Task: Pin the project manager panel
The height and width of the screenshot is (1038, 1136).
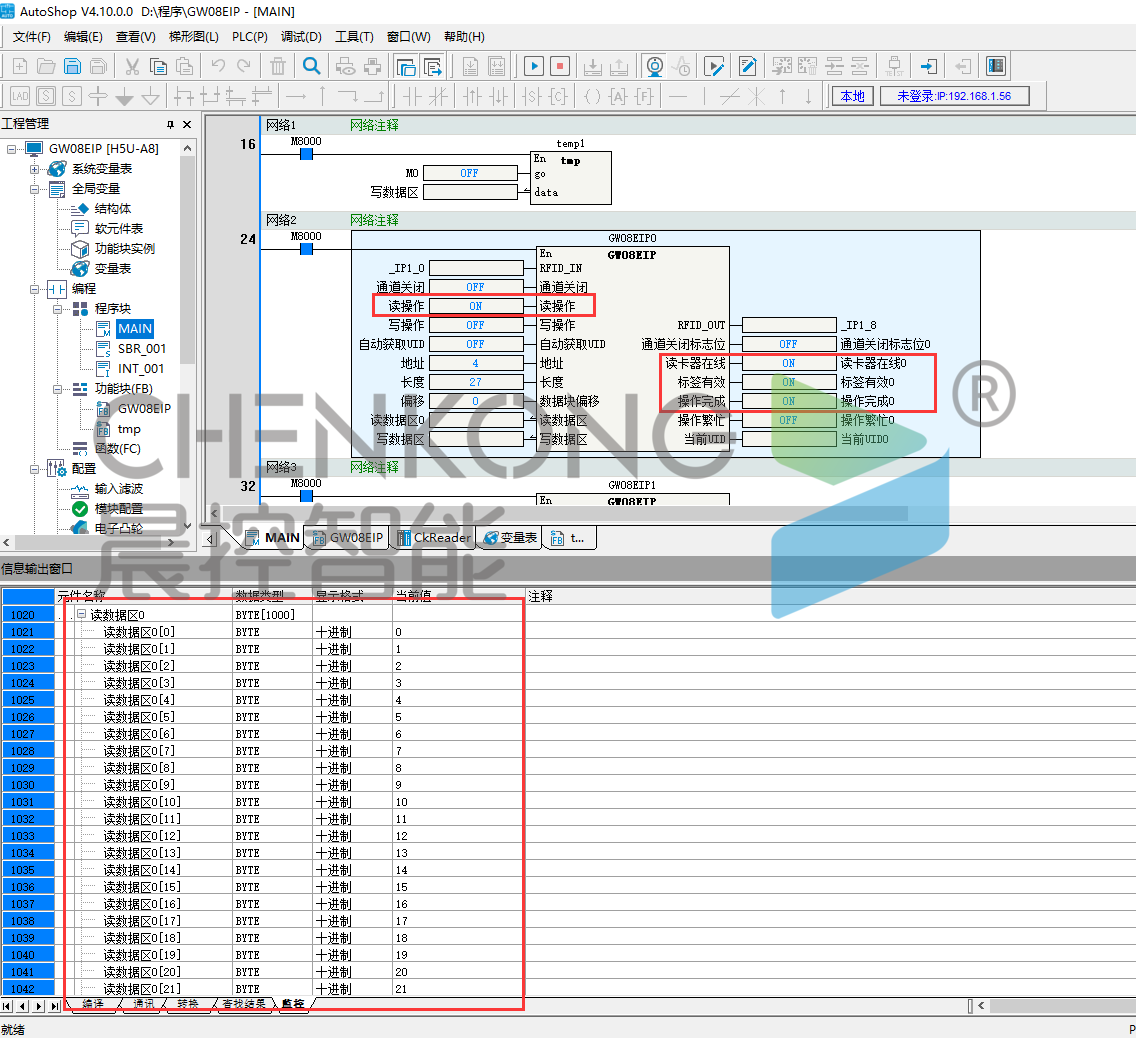Action: 170,125
